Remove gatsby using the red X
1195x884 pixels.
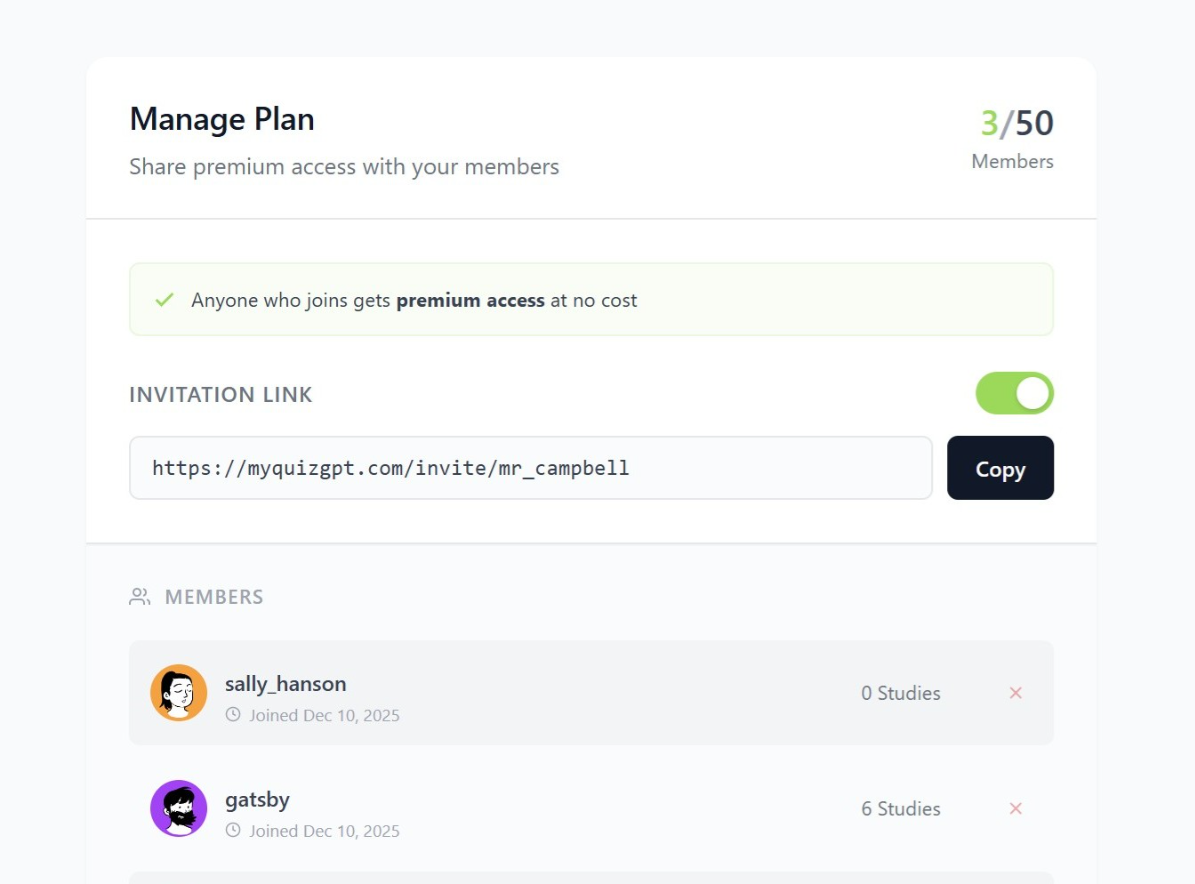1016,808
